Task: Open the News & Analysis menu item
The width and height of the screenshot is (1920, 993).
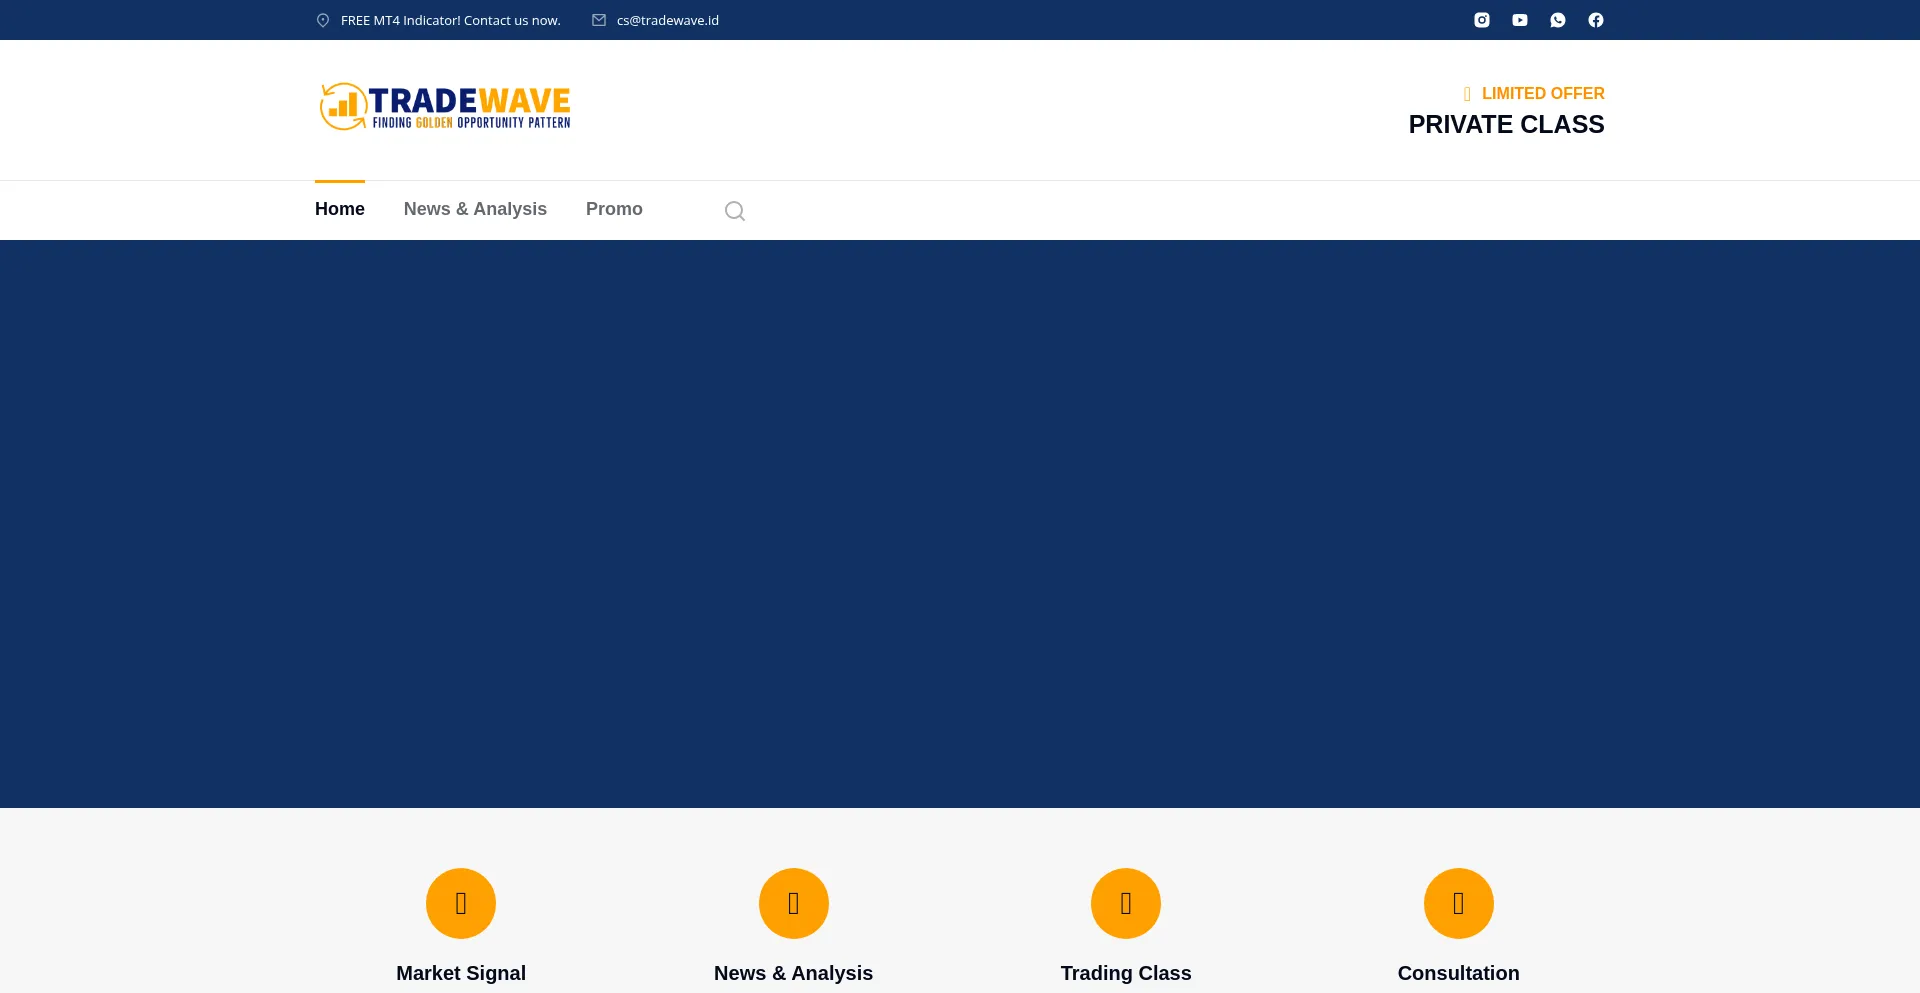Action: pyautogui.click(x=475, y=209)
